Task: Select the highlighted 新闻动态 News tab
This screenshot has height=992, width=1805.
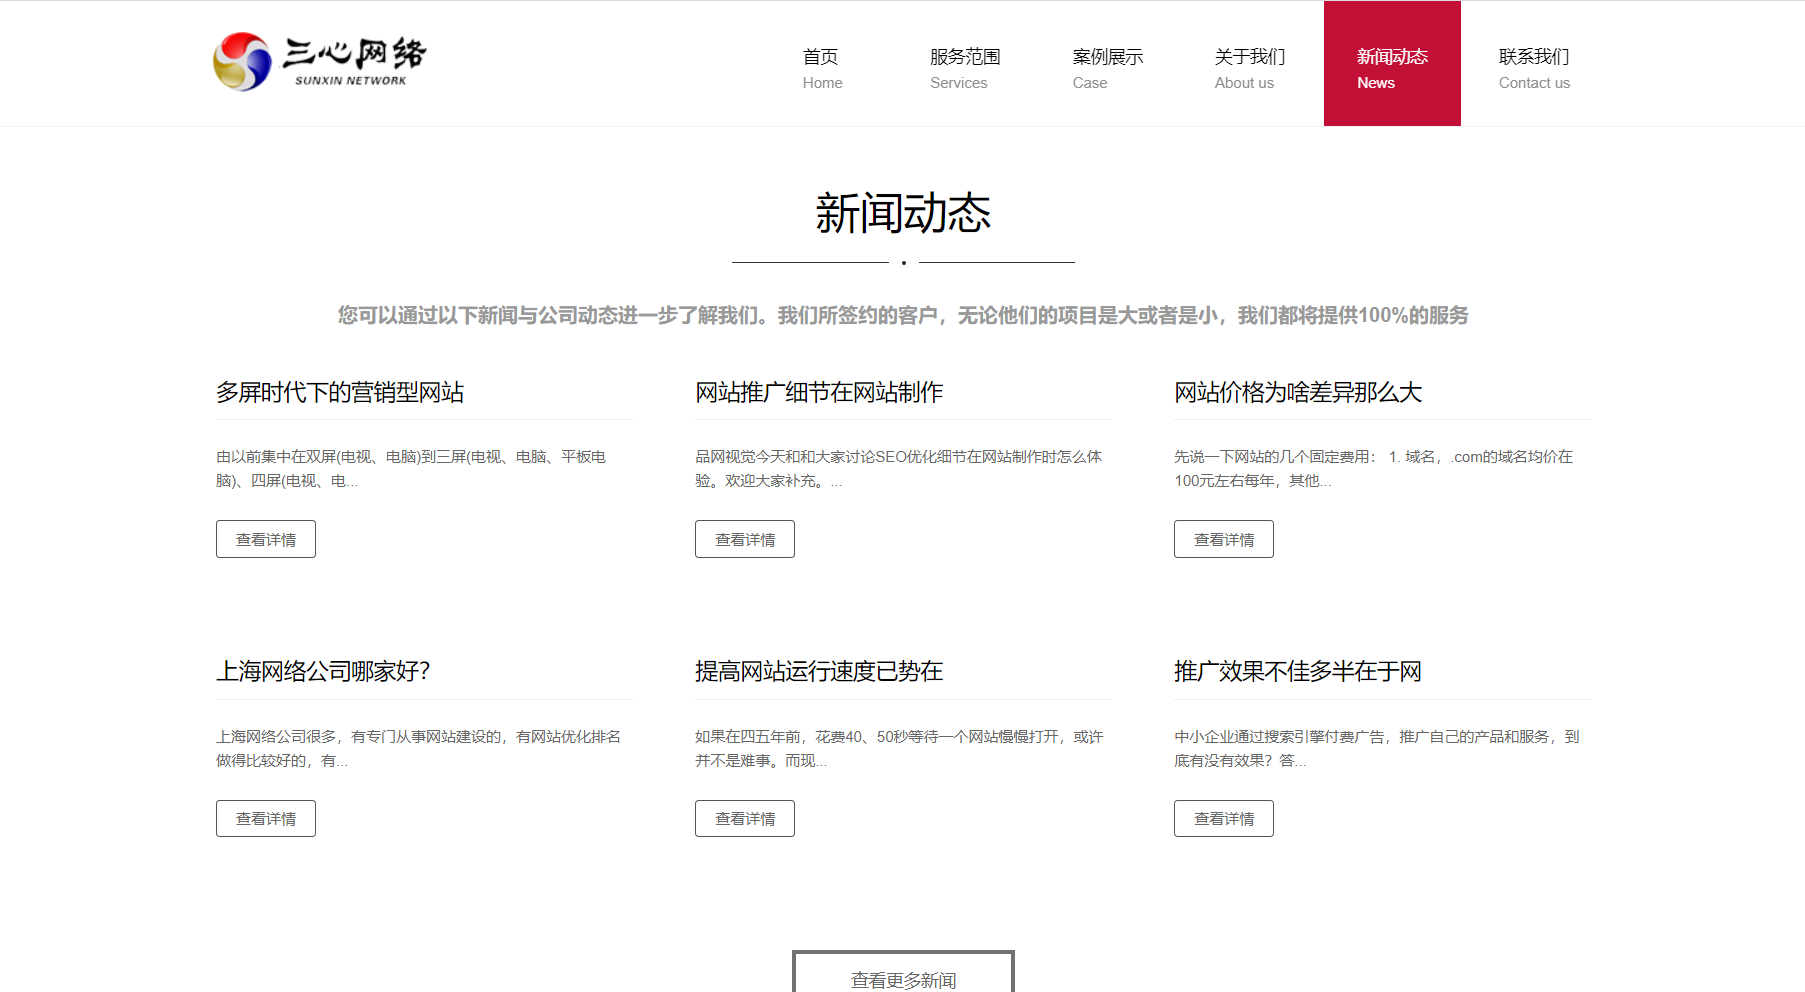Action: coord(1391,68)
